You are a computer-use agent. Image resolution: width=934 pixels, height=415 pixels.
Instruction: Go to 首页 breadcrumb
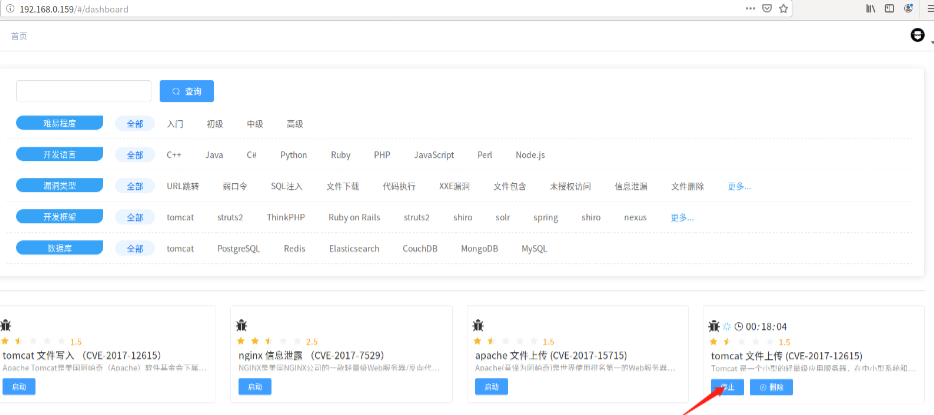point(19,36)
